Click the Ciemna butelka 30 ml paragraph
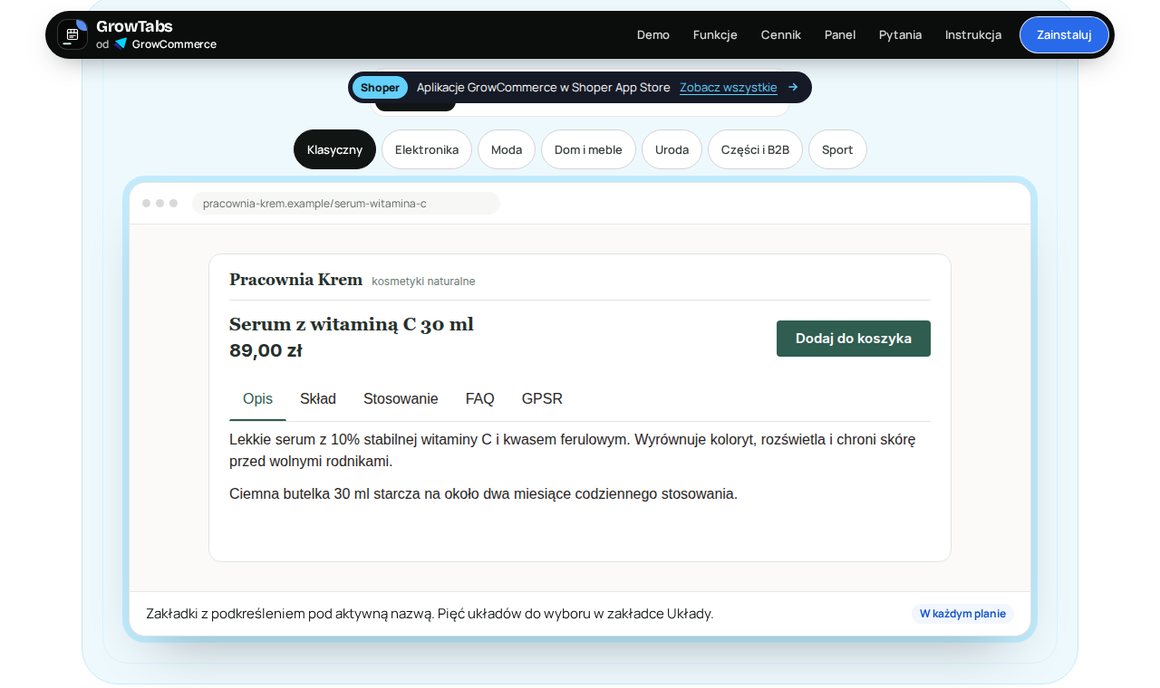Viewport: 1160px width, 688px height. point(483,493)
